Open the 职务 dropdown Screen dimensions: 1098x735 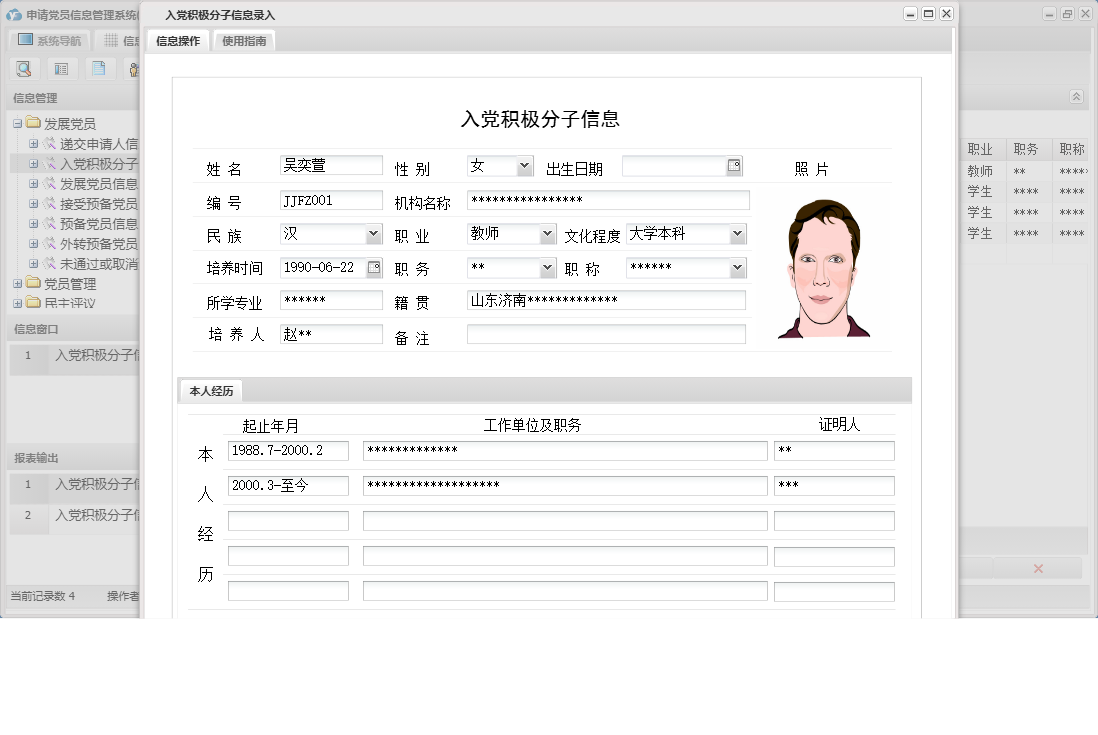pos(547,267)
